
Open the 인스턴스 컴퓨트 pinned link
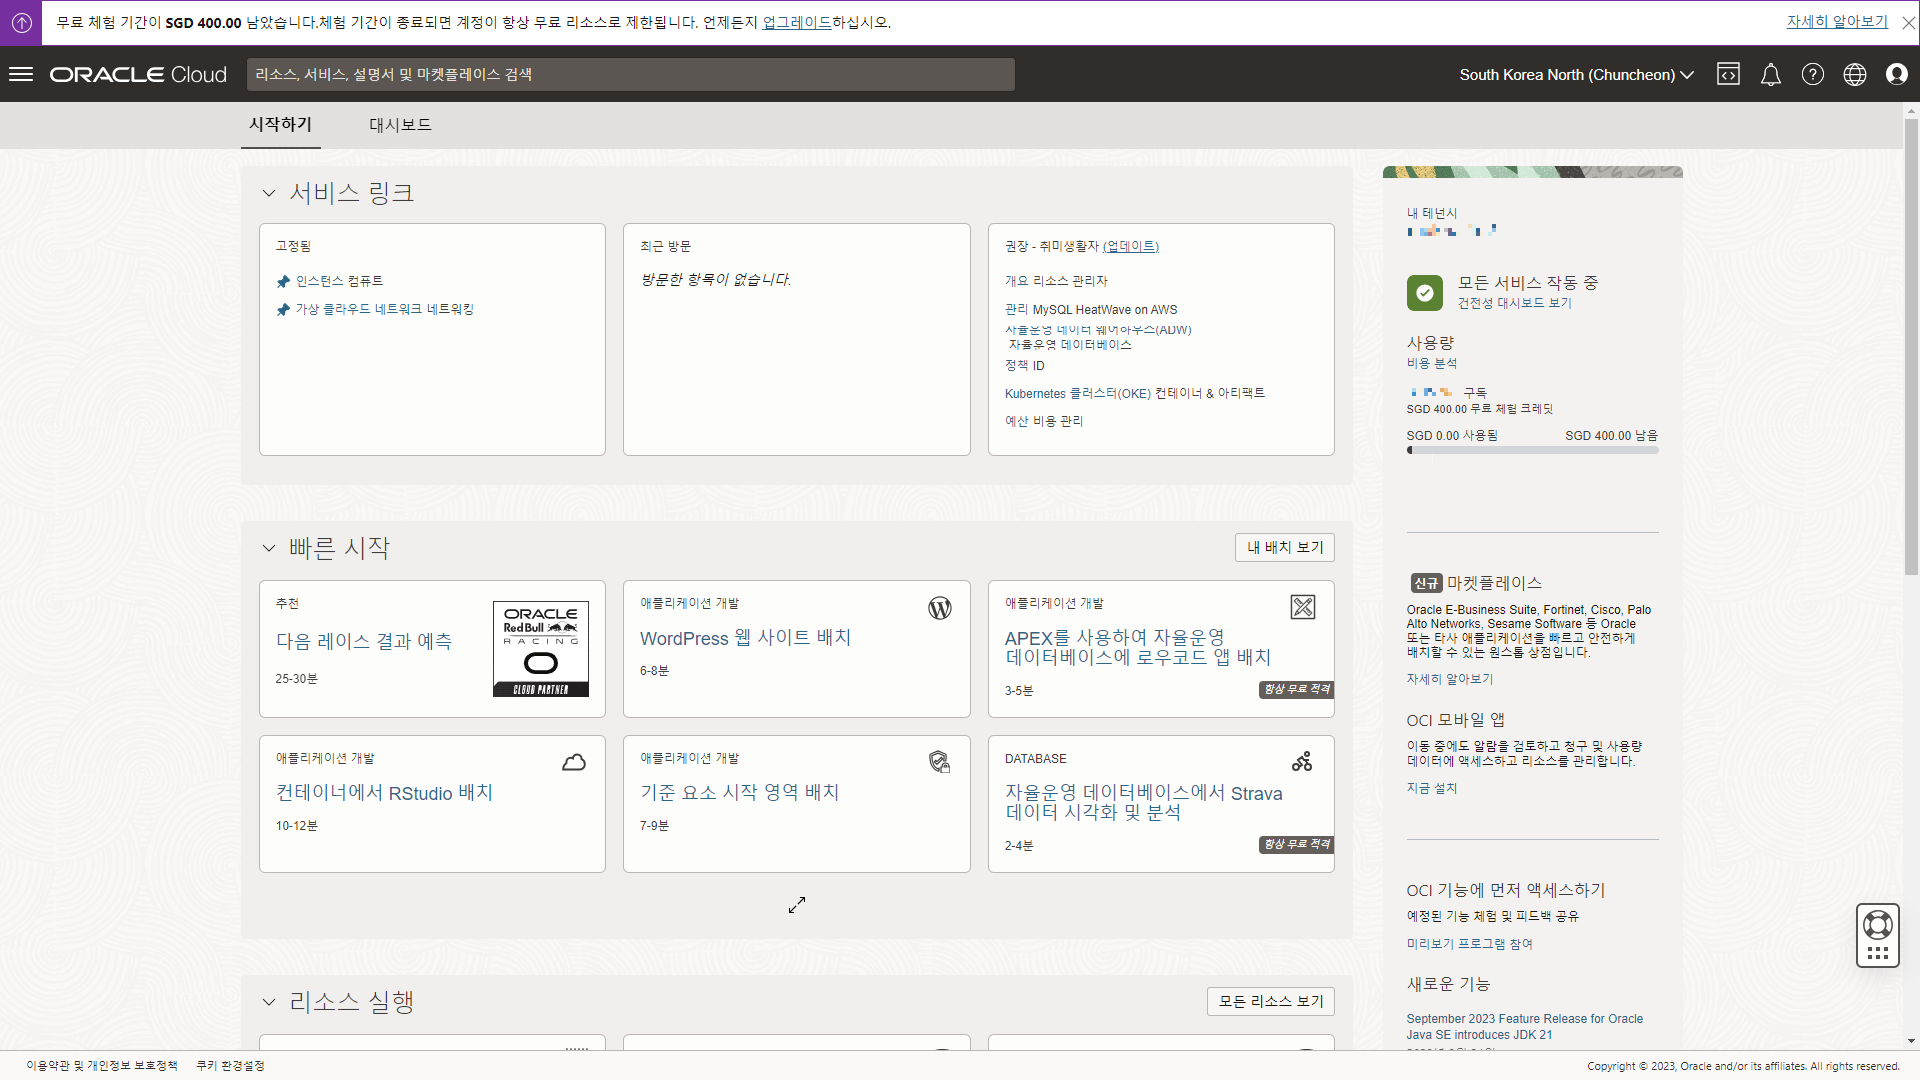tap(339, 281)
